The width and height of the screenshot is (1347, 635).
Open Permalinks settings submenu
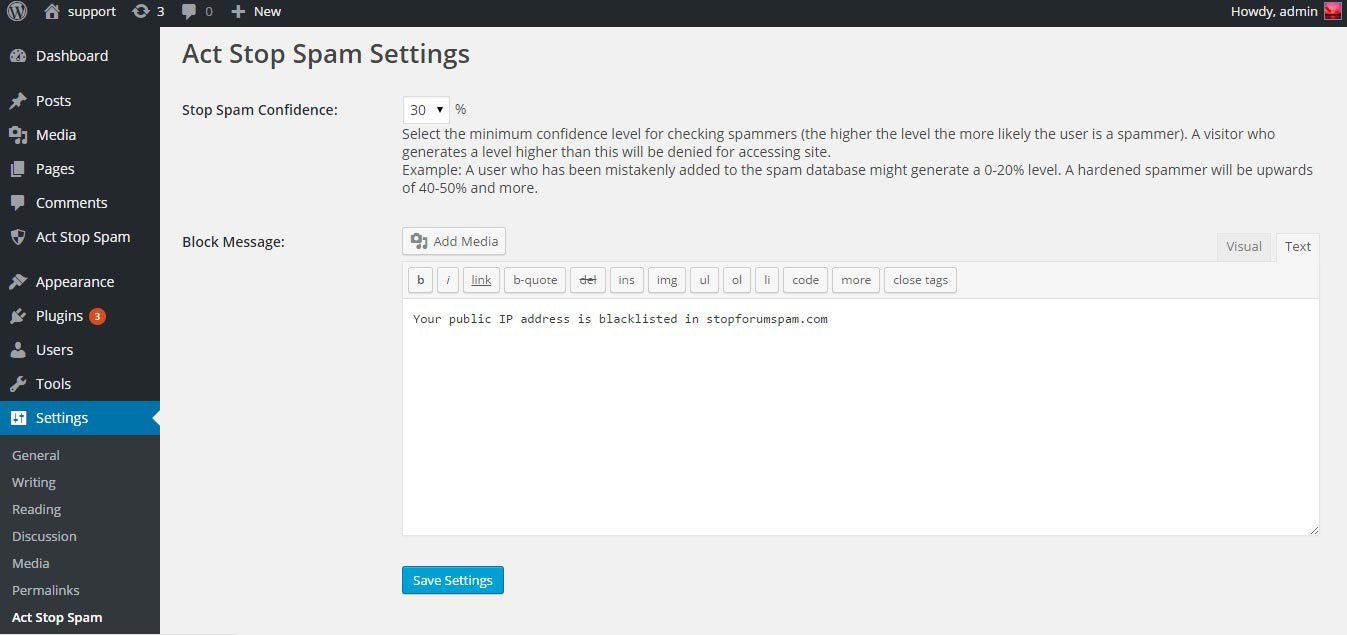click(x=46, y=590)
